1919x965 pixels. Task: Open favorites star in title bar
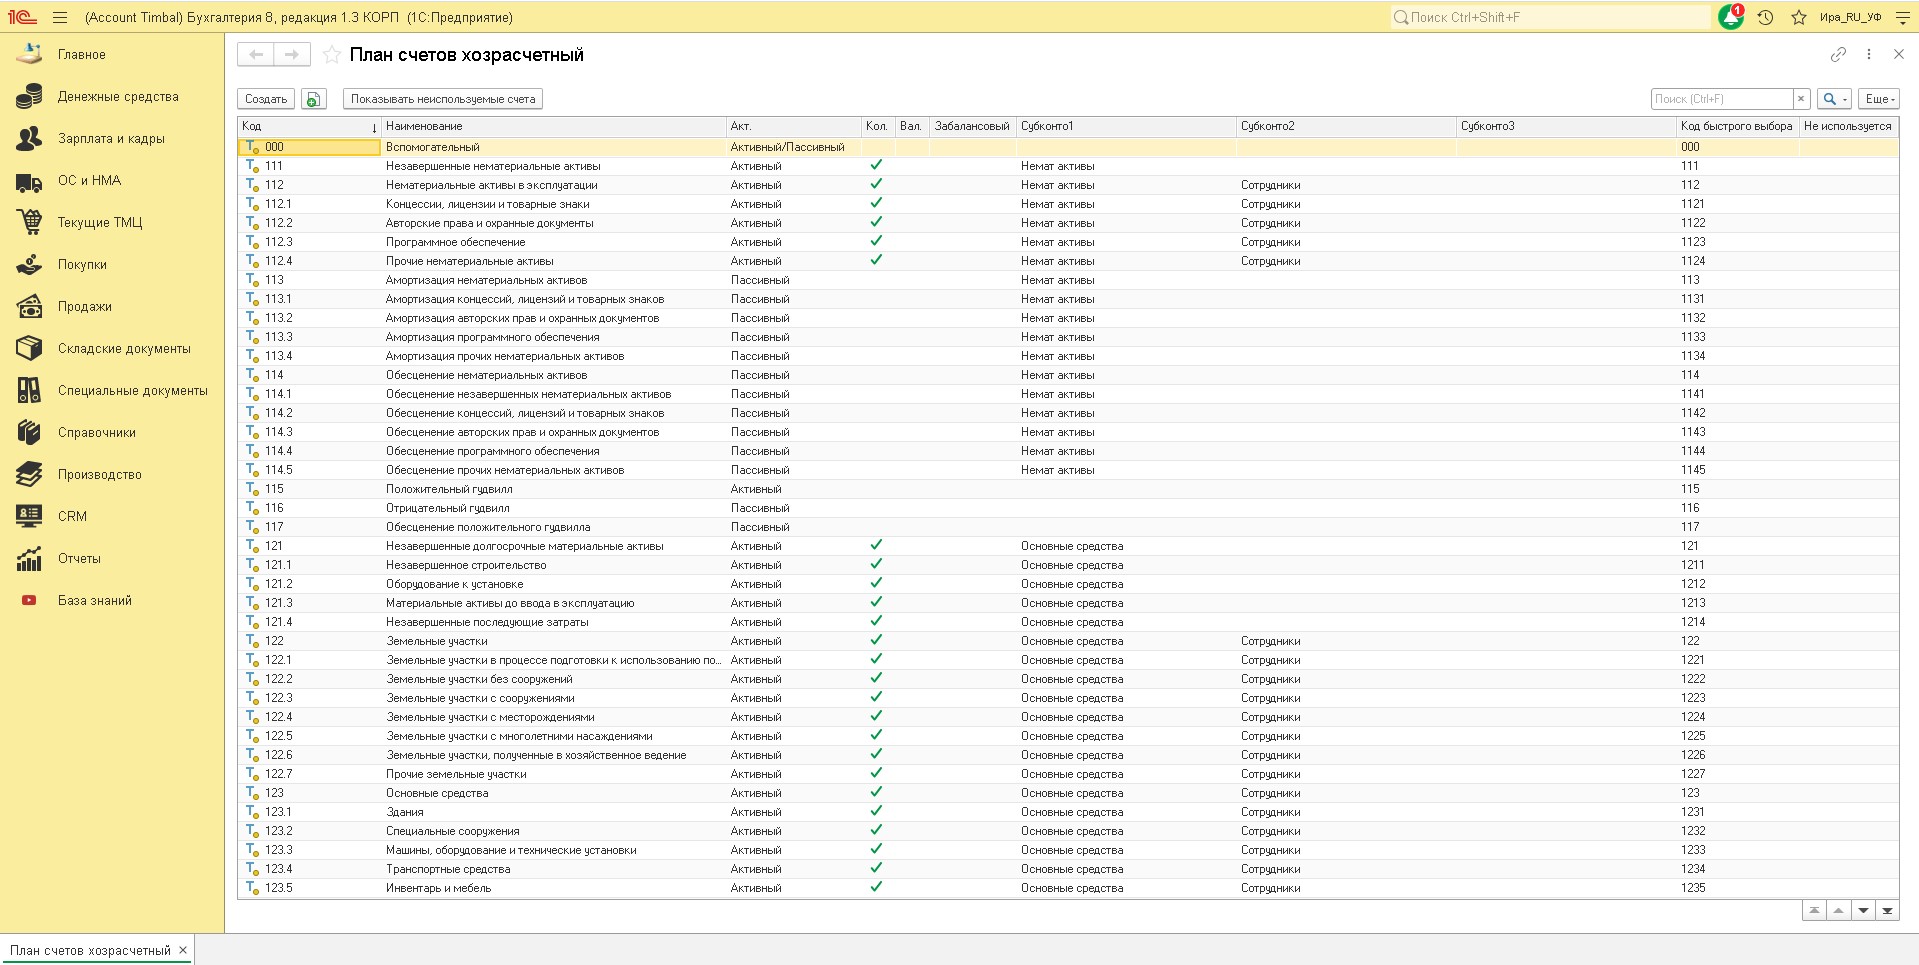[1798, 17]
